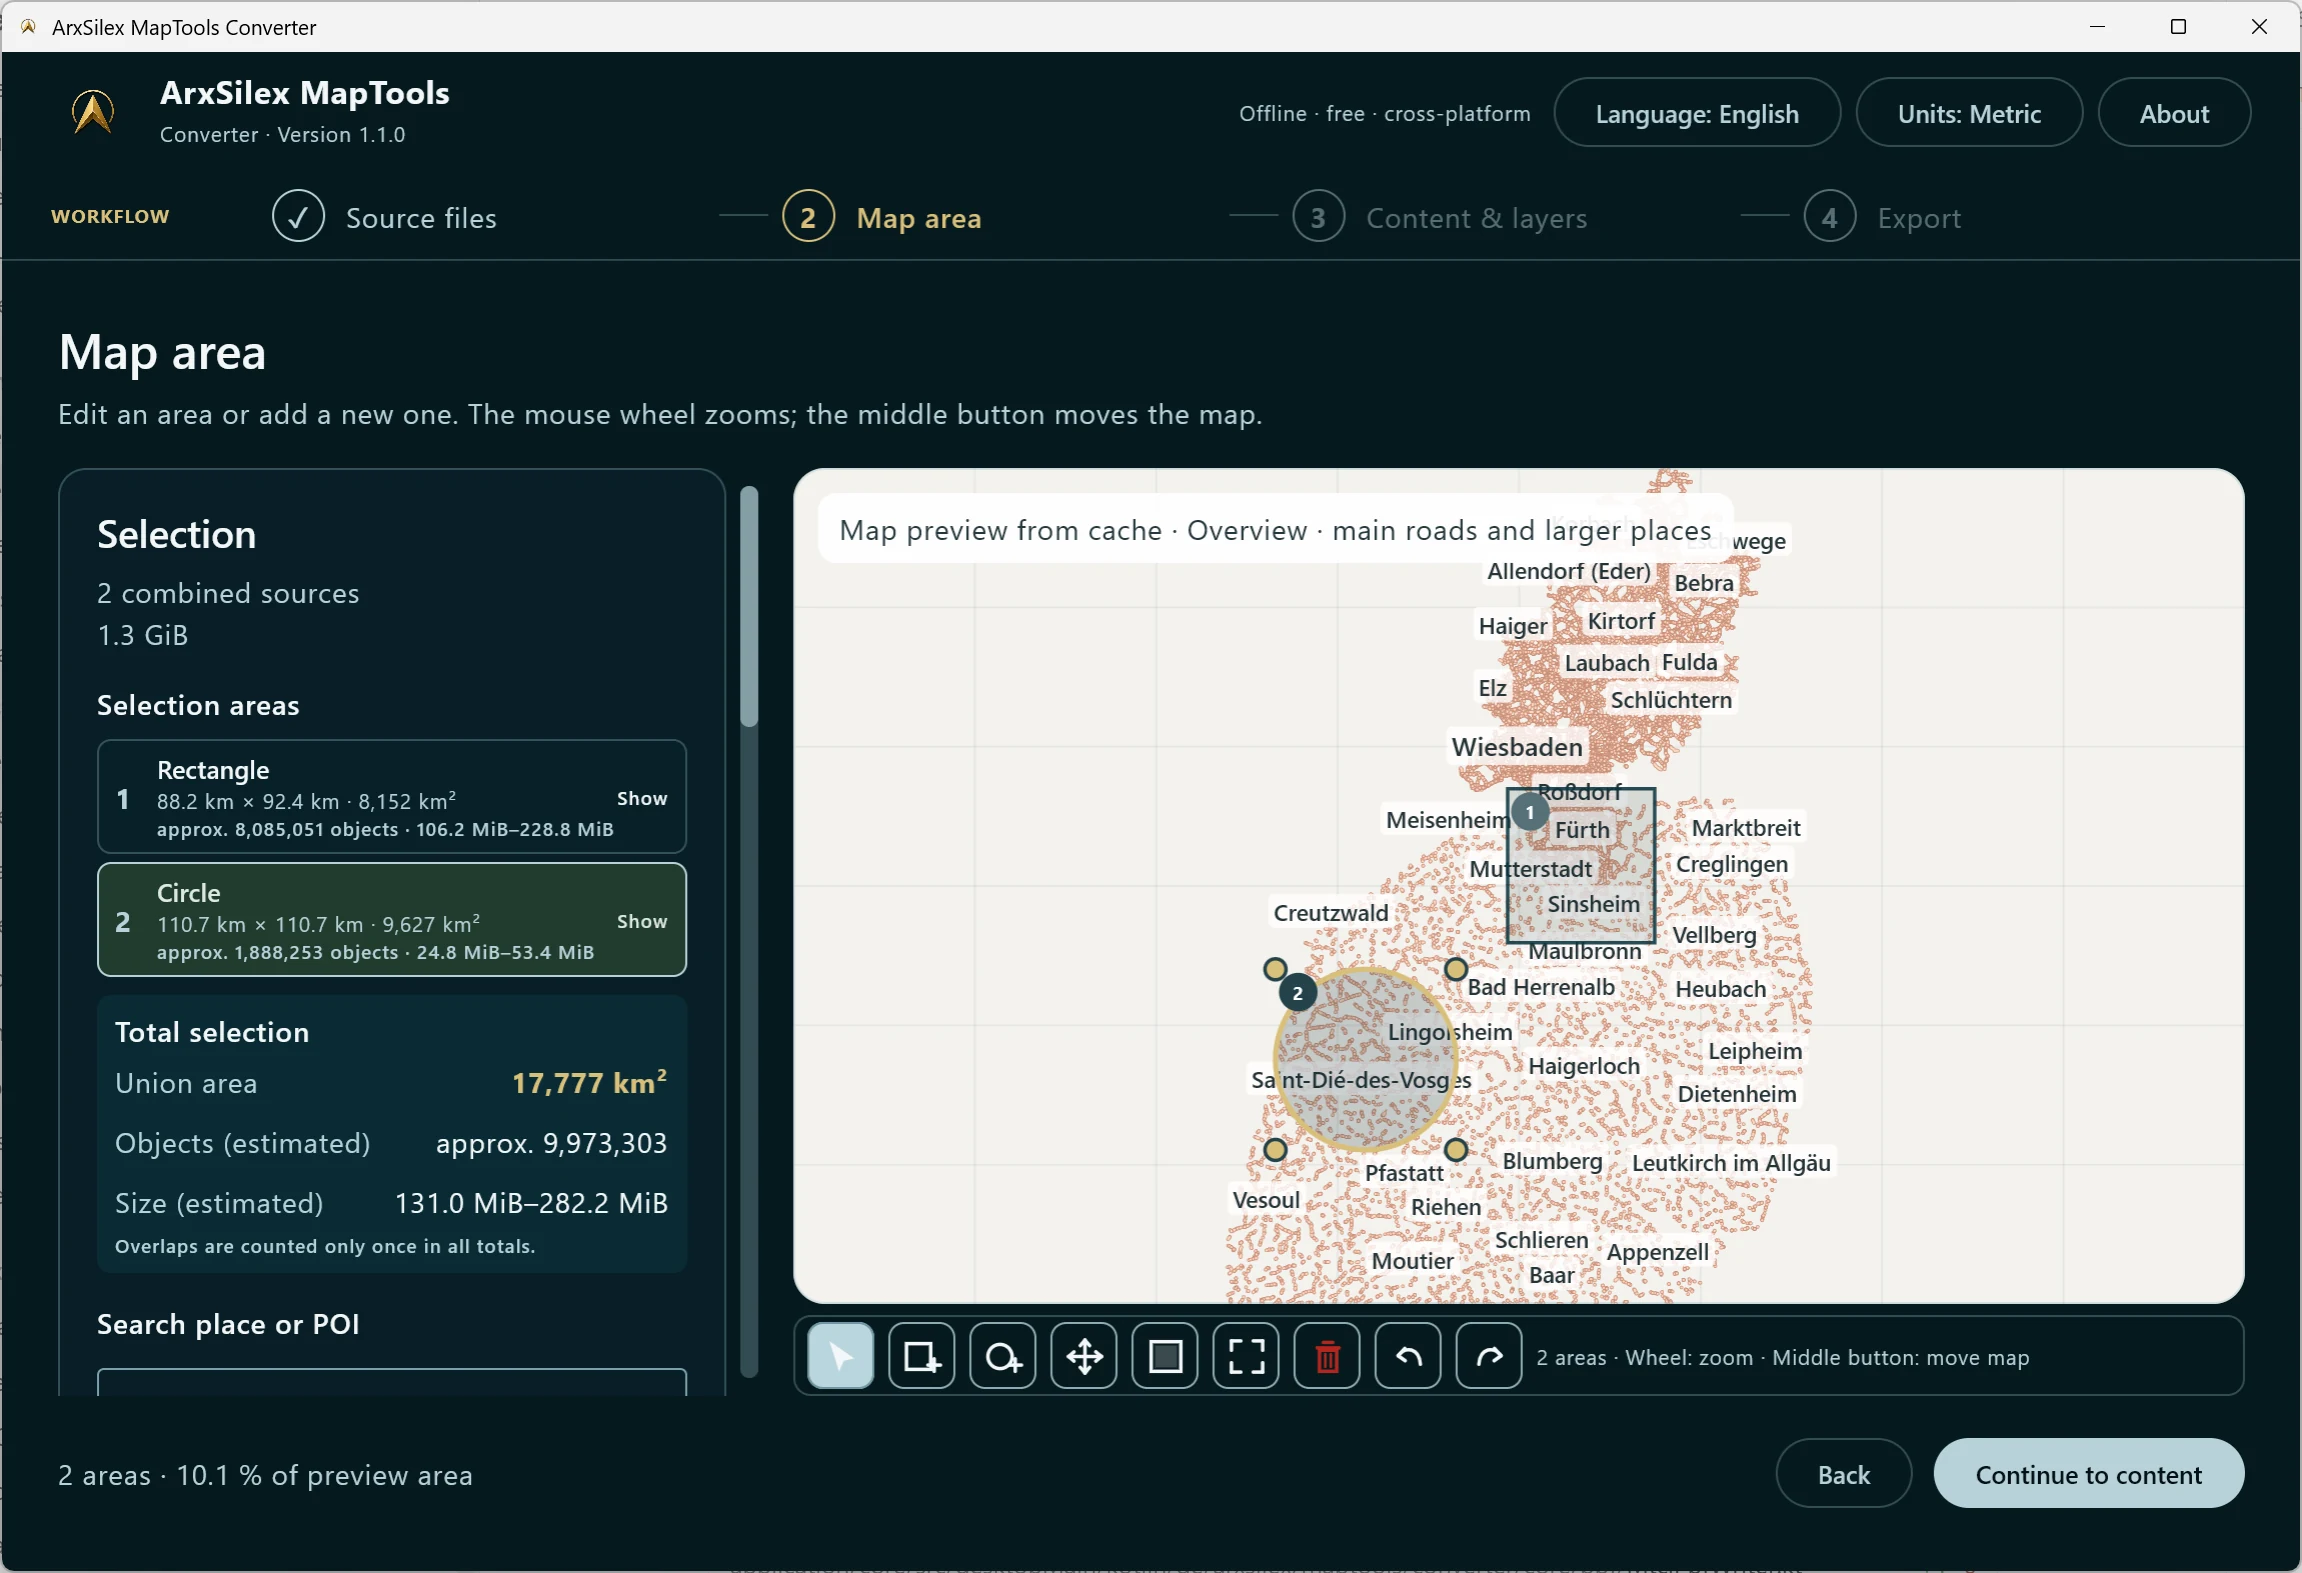Click the Size estimate 131.0 MiB–282.2 MiB
The width and height of the screenshot is (2302, 1573).
click(x=531, y=1203)
